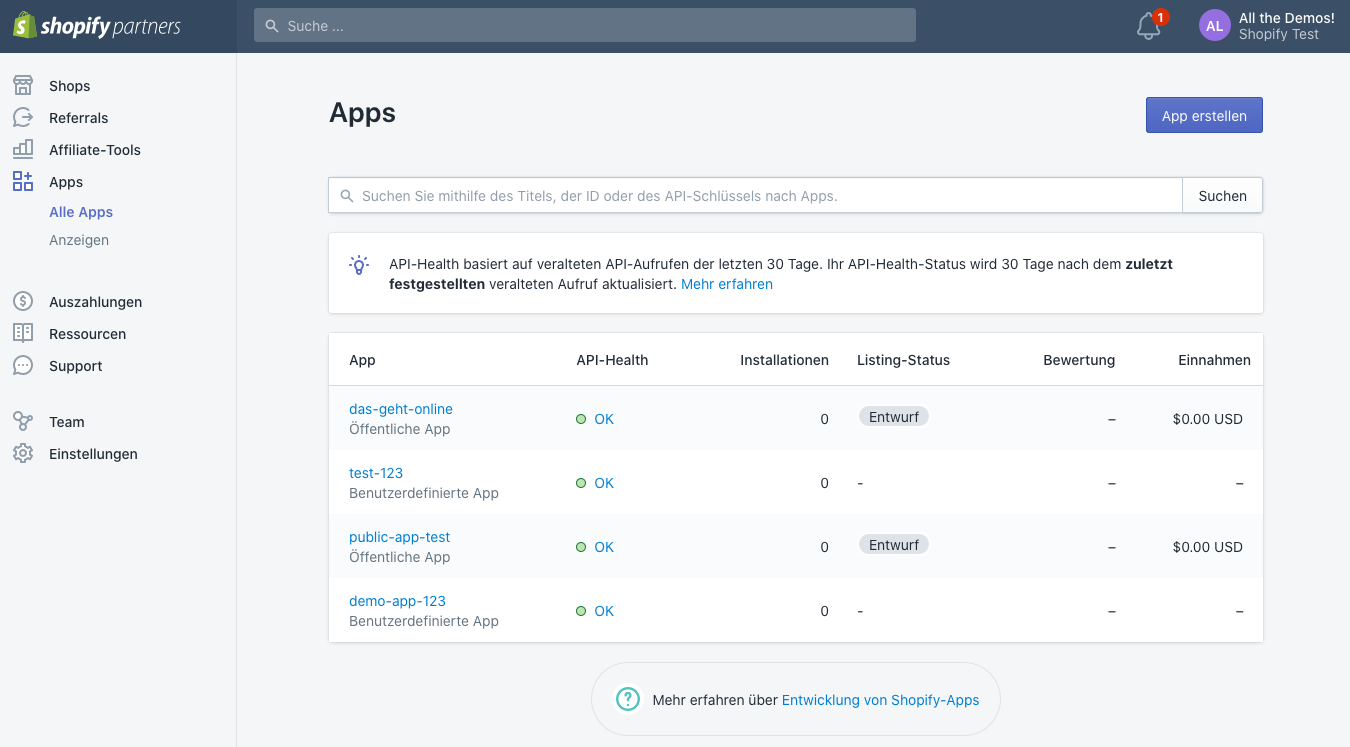
Task: Click the Listing-Status column header
Action: pyautogui.click(x=903, y=360)
